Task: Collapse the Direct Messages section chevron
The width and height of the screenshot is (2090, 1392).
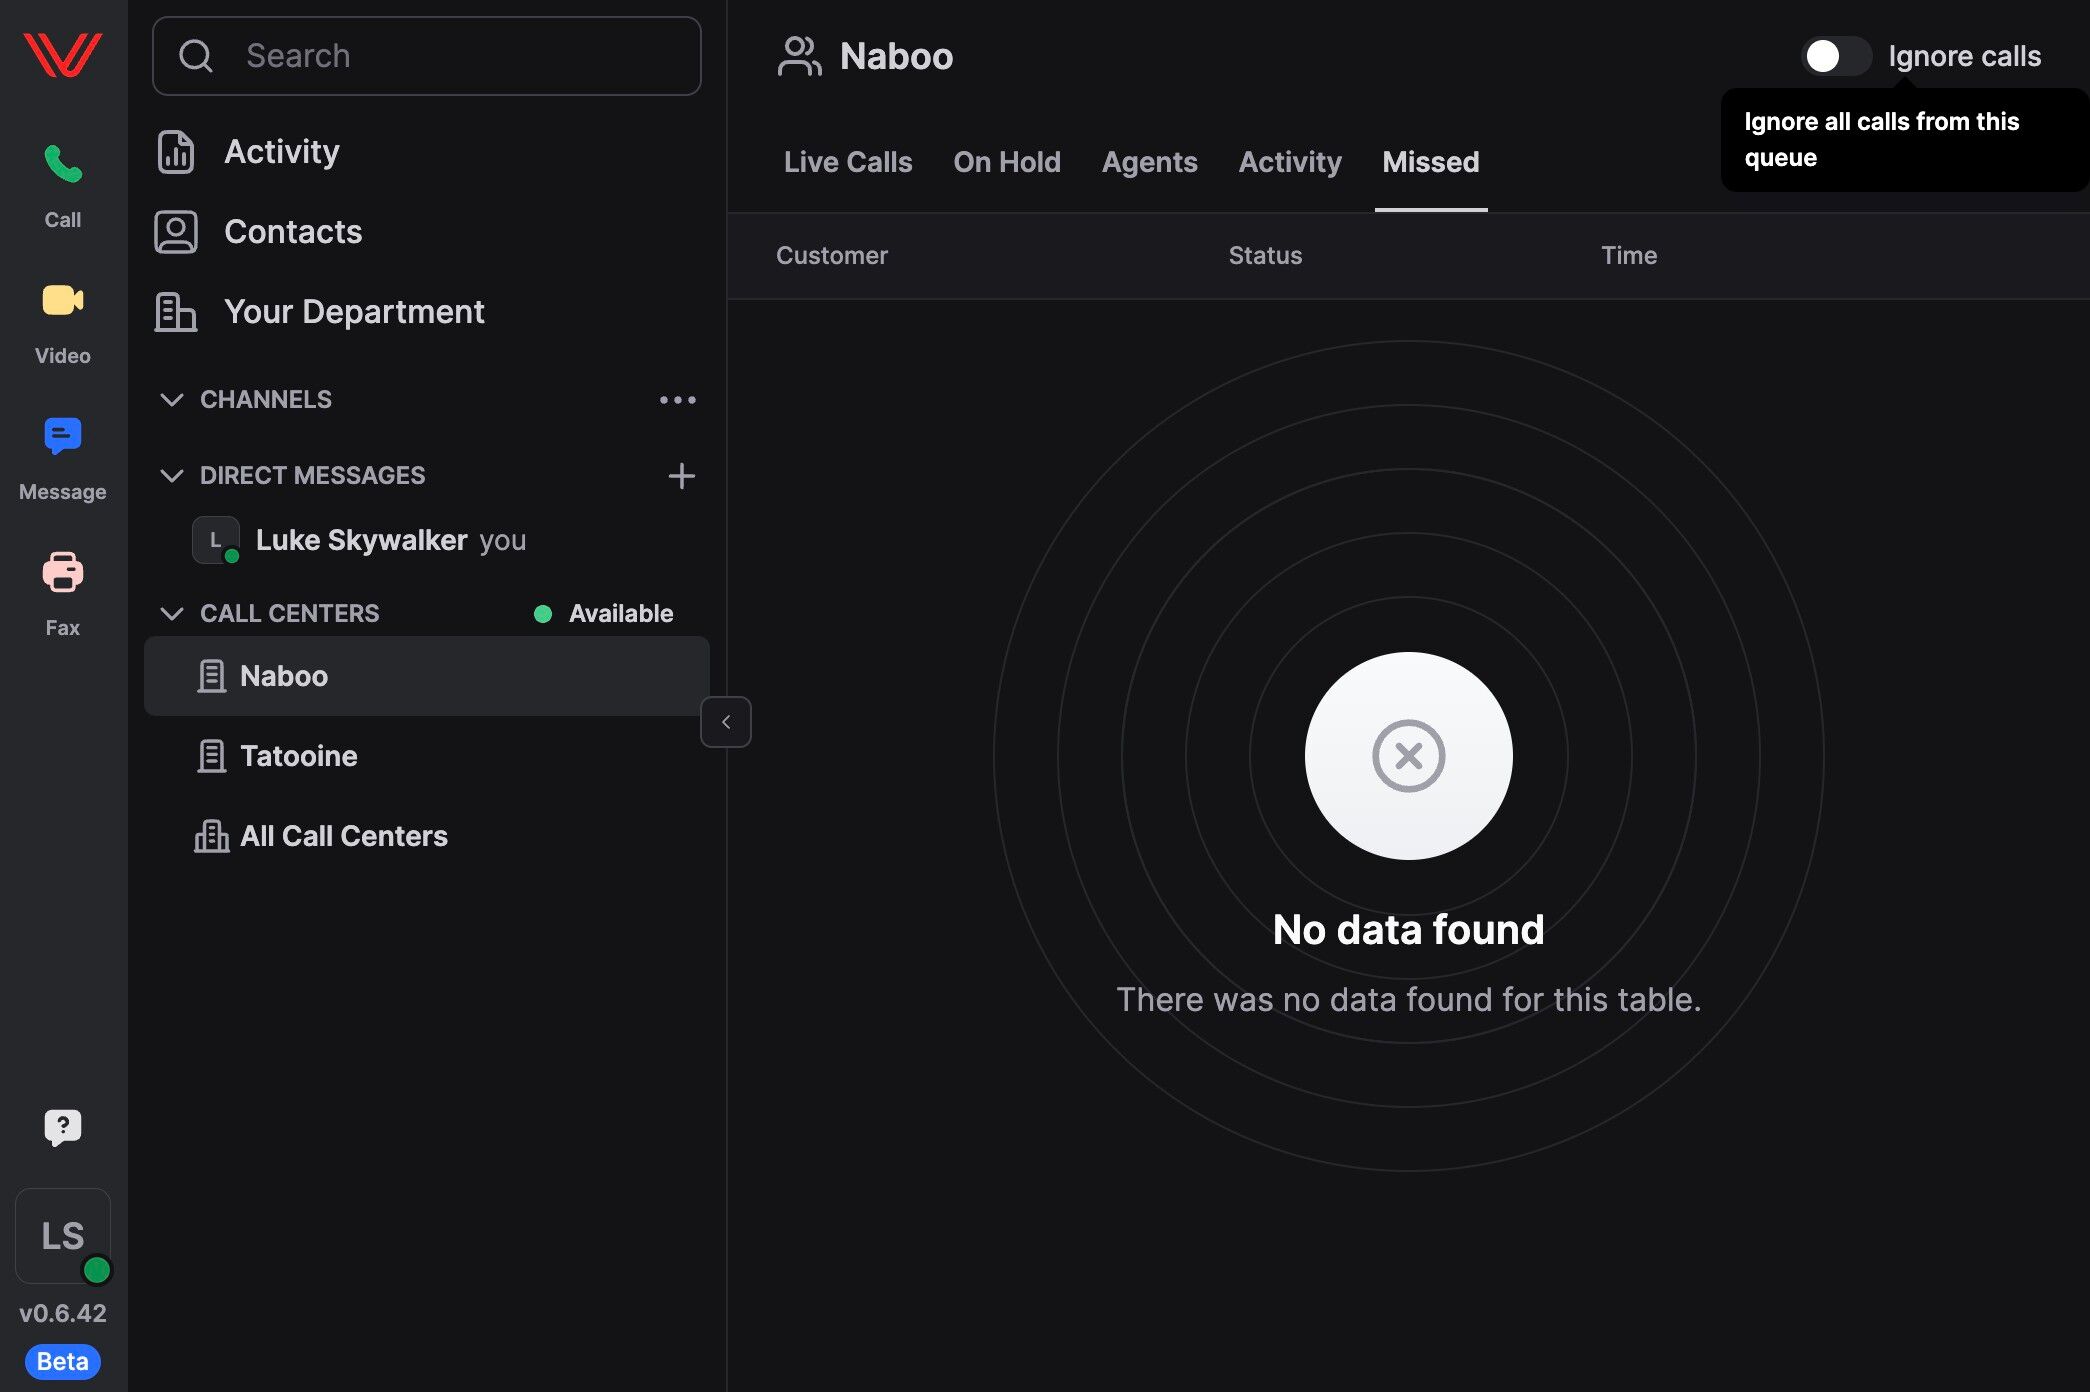Action: (x=172, y=475)
